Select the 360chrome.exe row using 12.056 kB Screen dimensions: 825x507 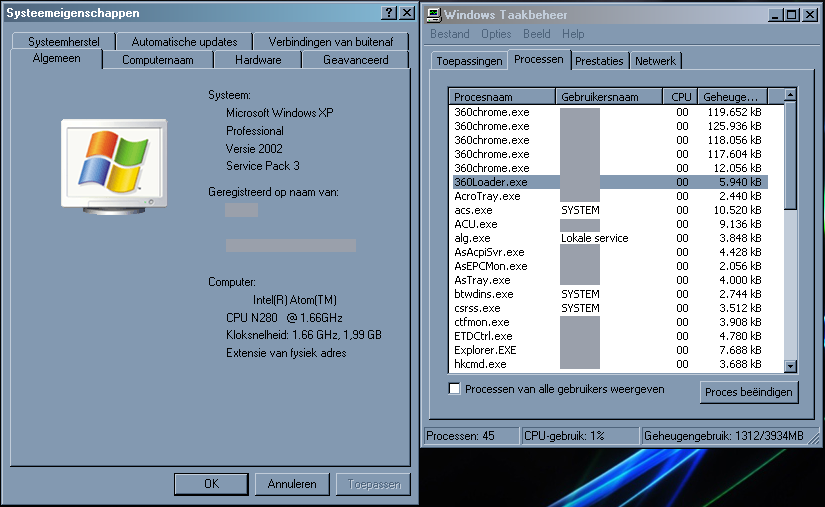(609, 168)
